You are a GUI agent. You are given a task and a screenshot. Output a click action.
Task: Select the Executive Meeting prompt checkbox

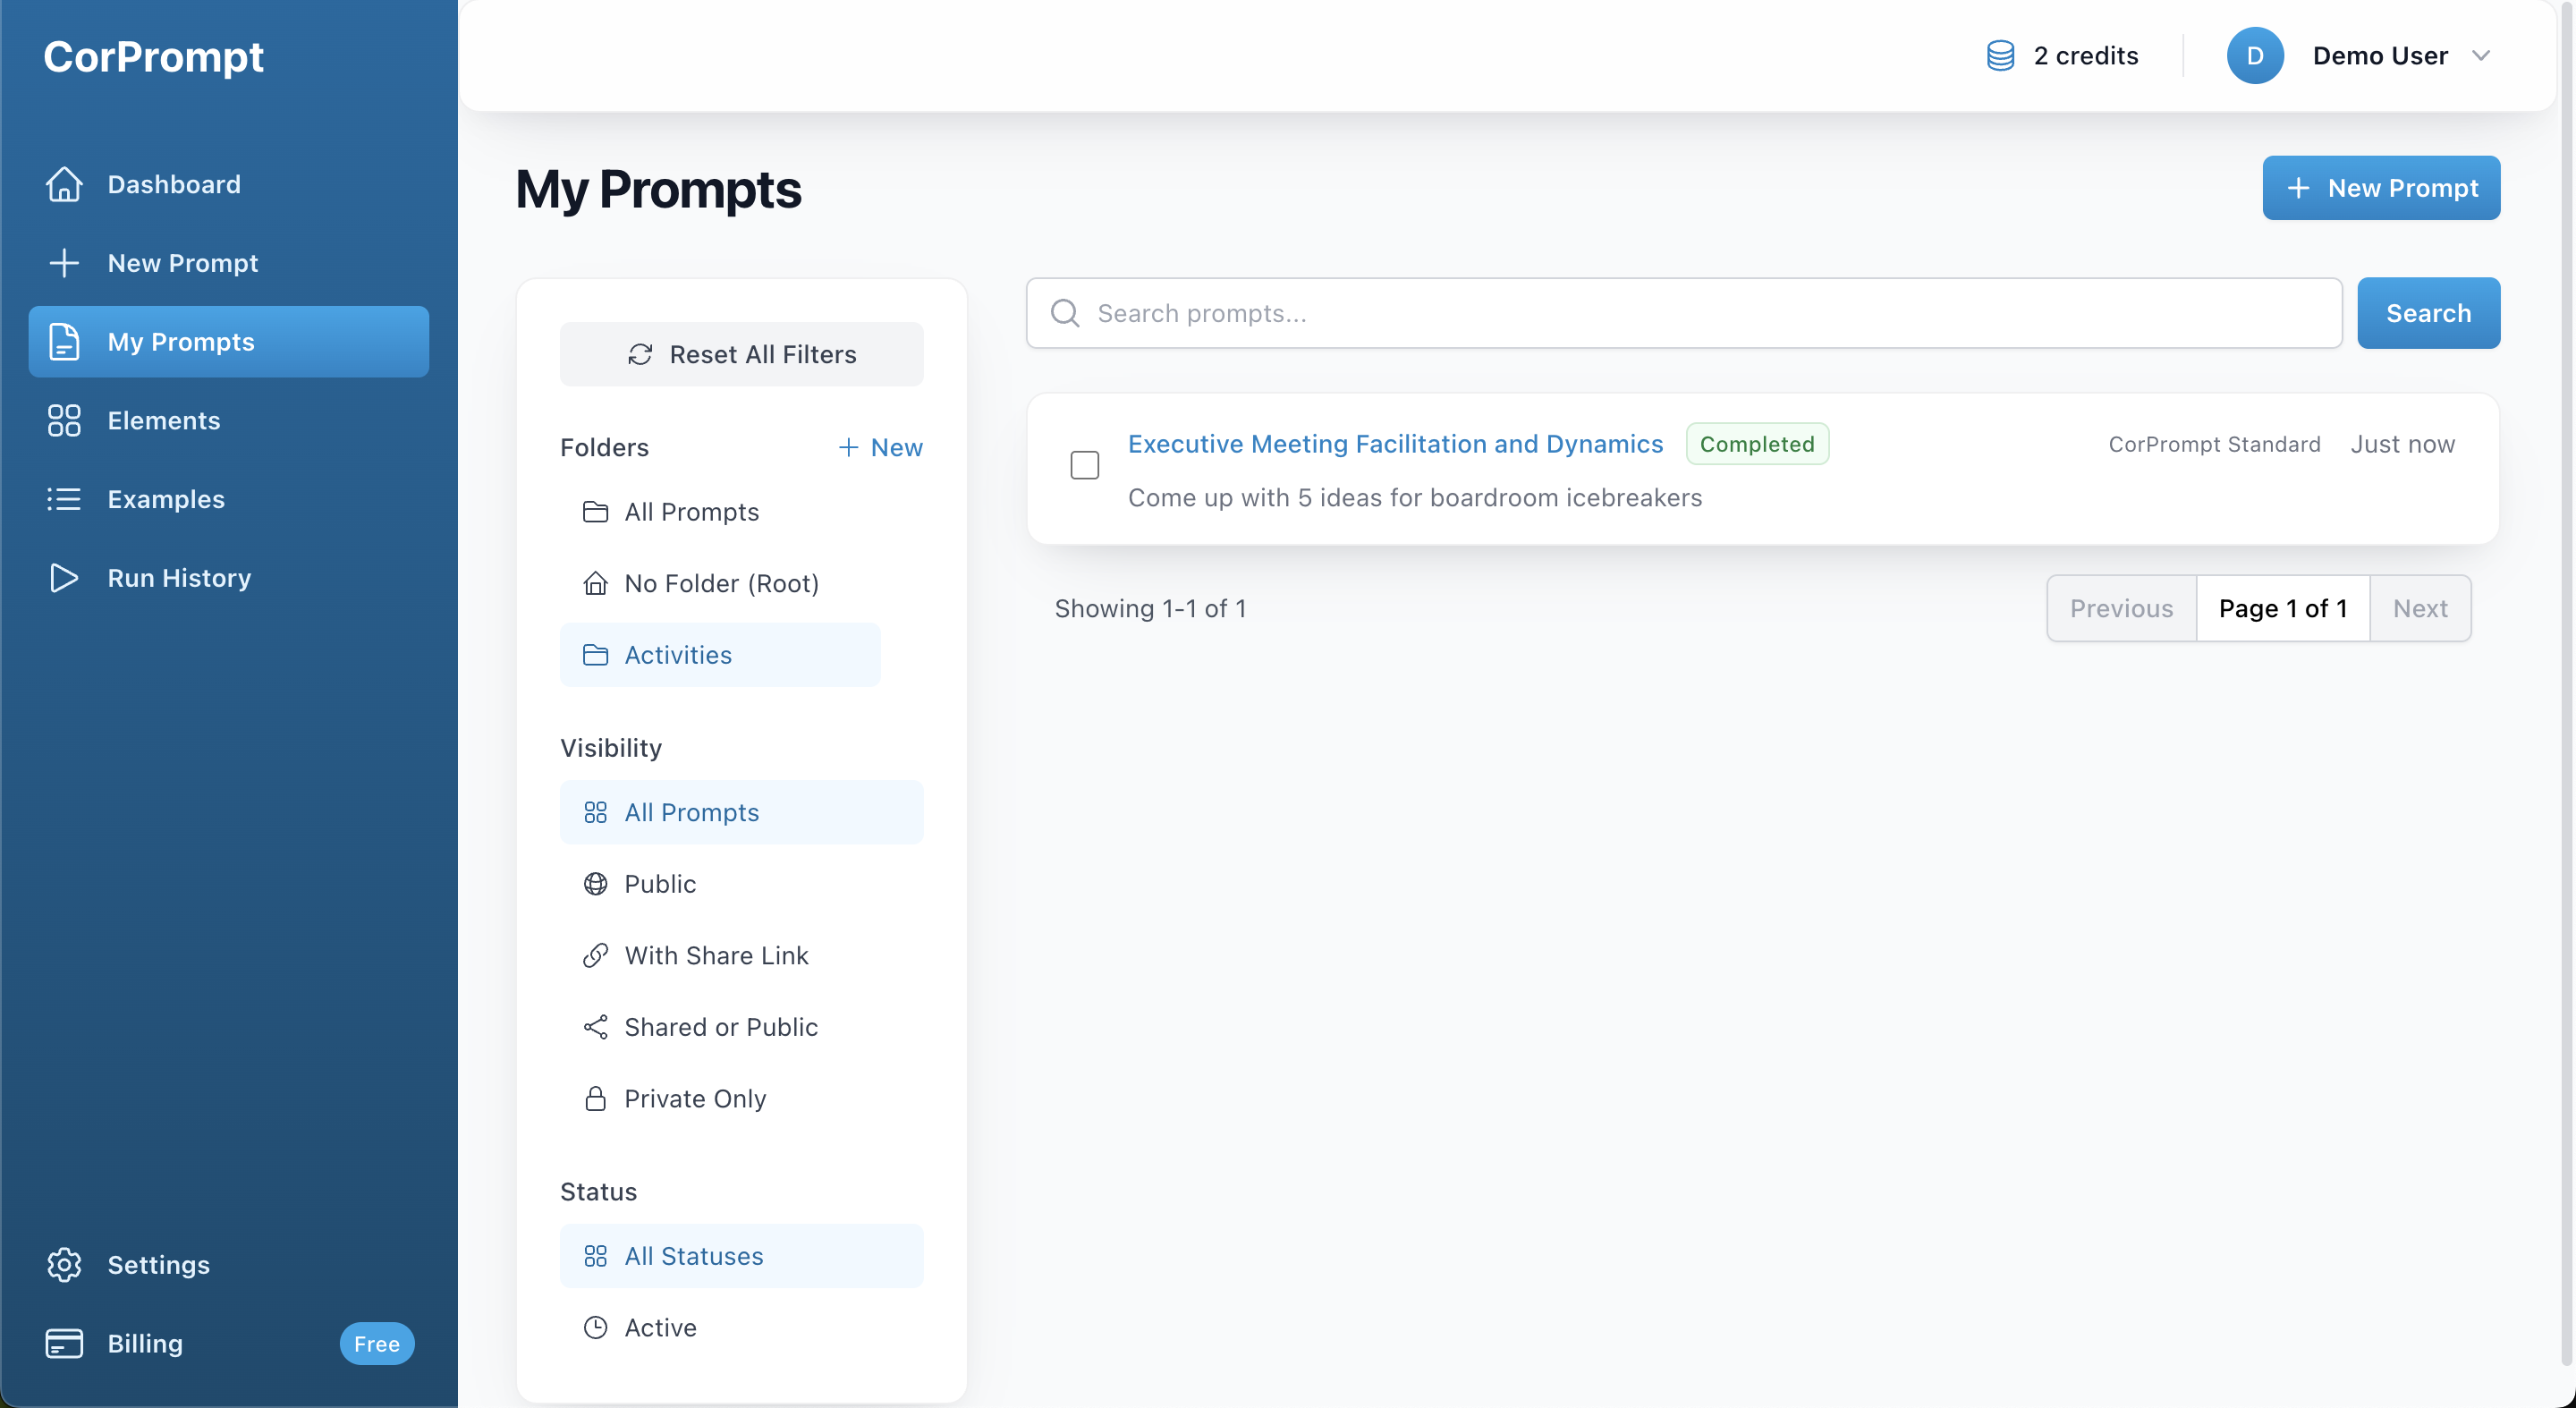tap(1084, 464)
